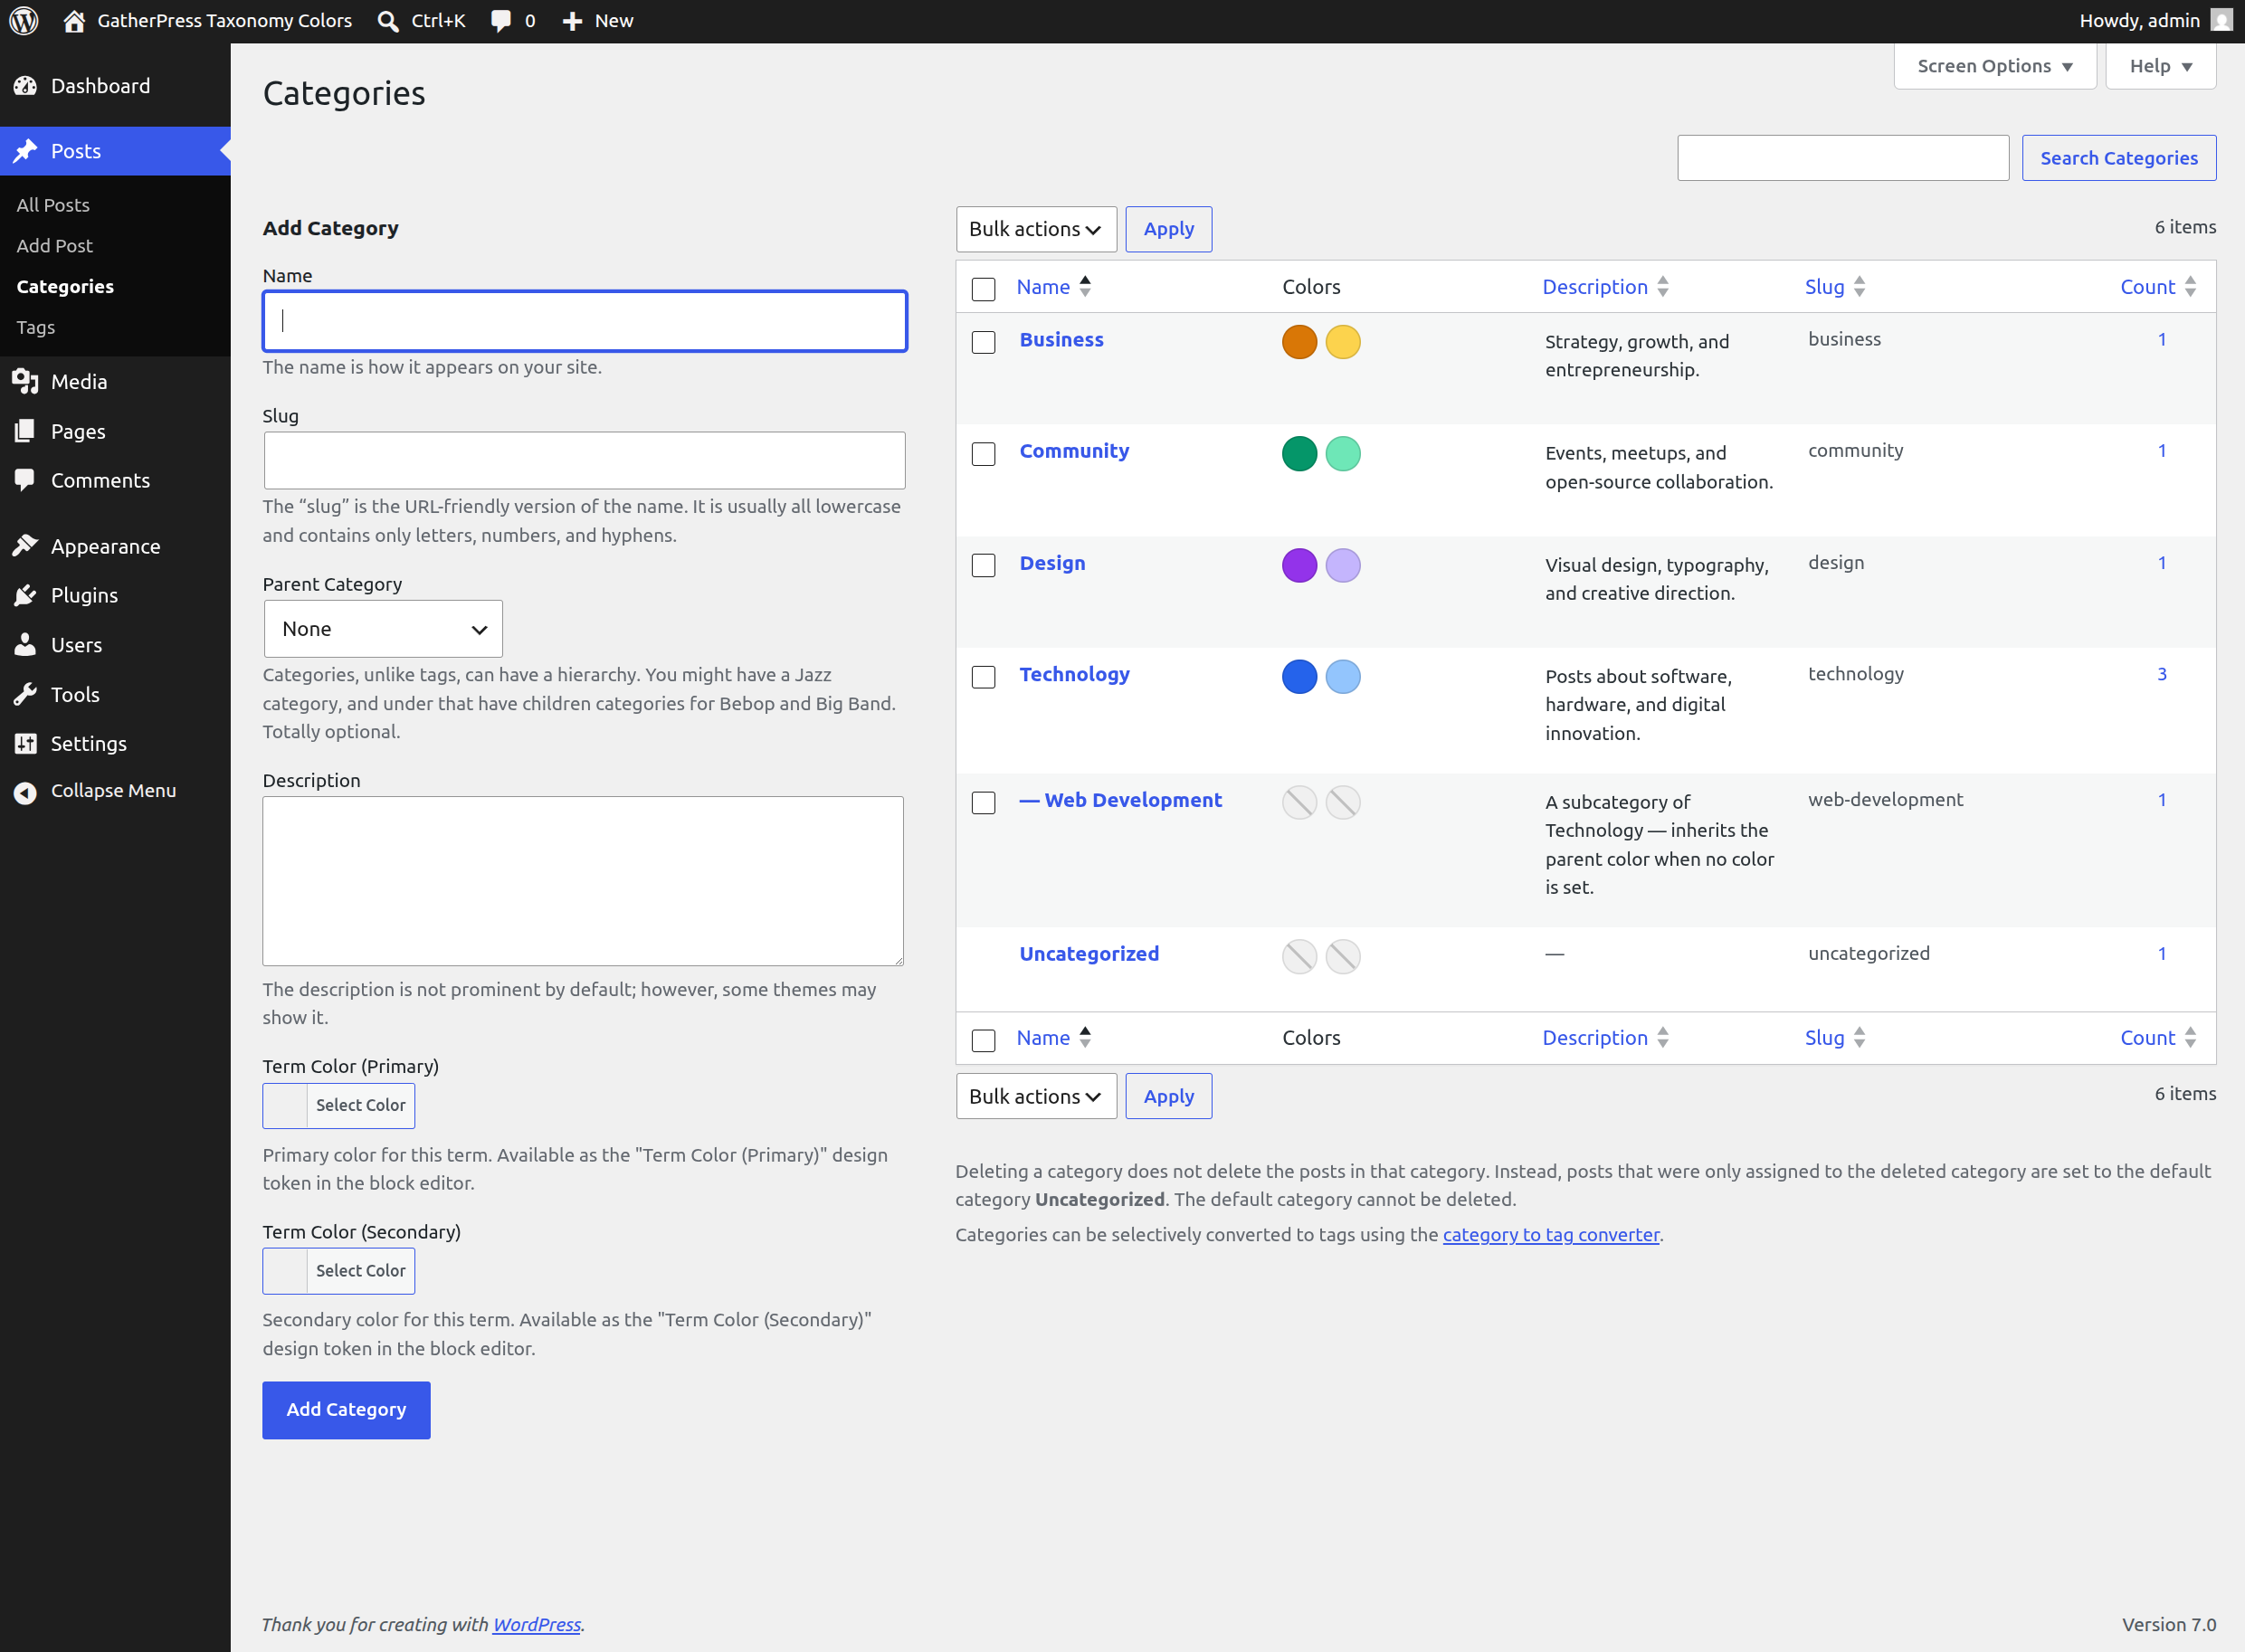Follow the WordPress footer link
This screenshot has width=2245, height=1652.
pos(537,1625)
